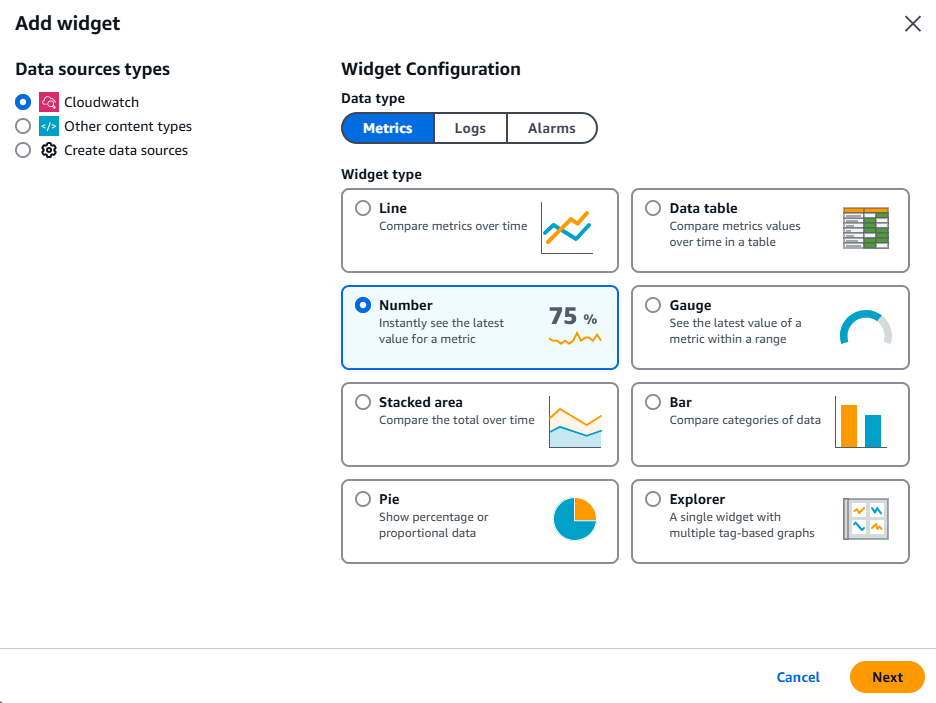Select the Explorer widget icon

(x=865, y=519)
